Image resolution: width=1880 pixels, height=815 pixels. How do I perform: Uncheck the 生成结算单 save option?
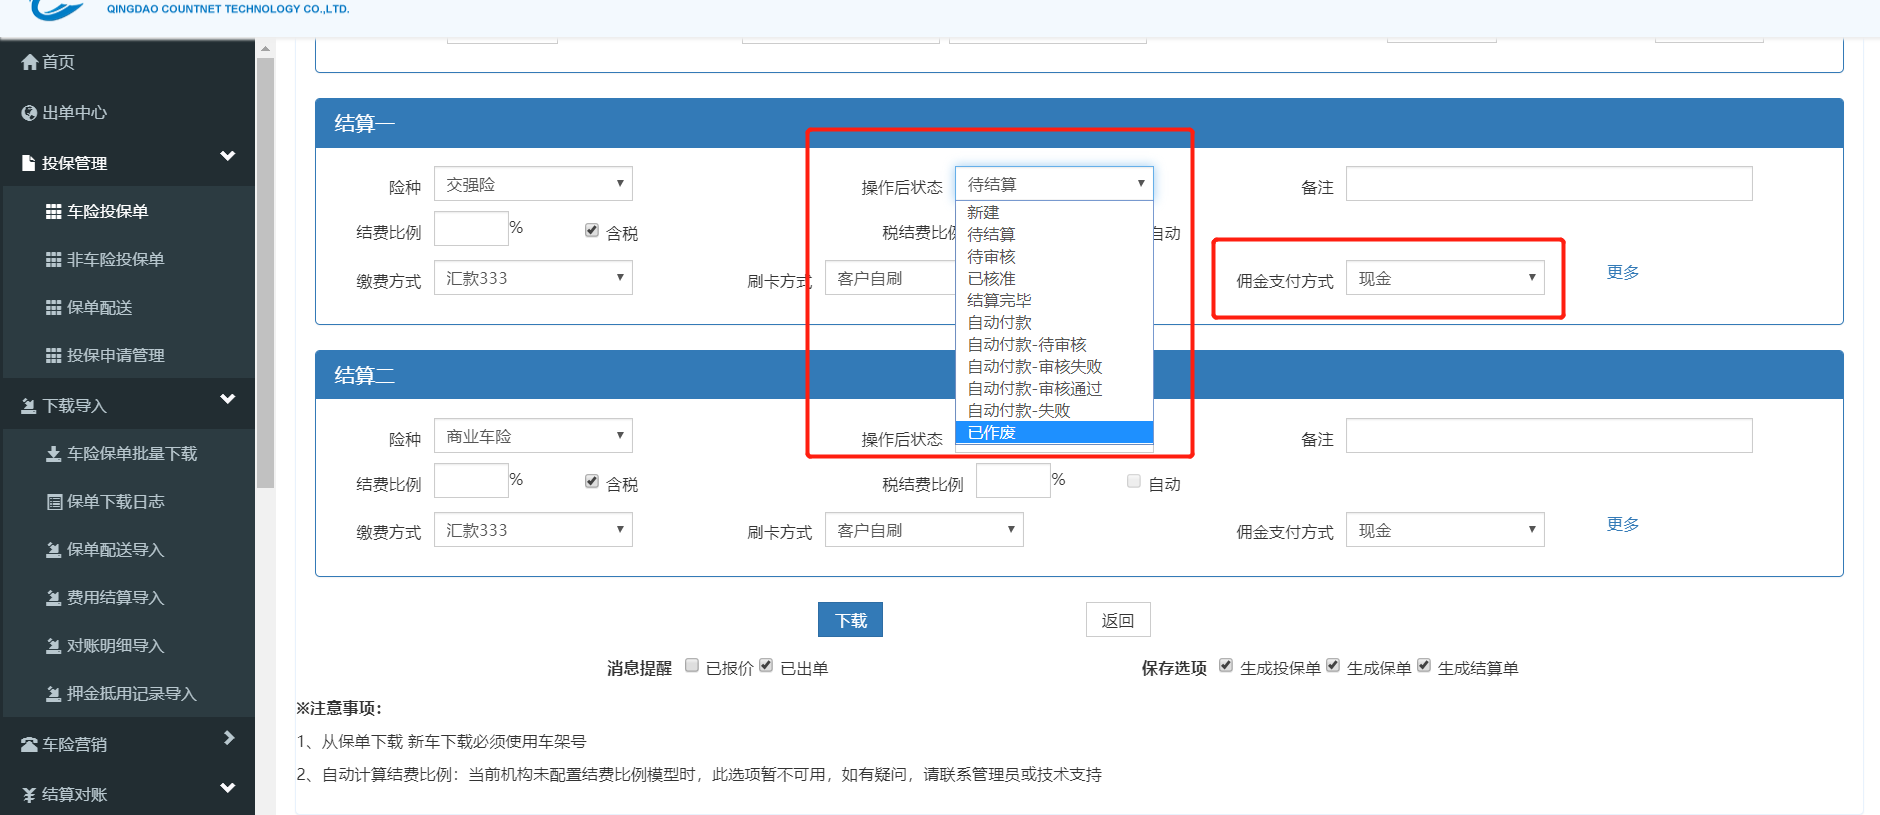[x=1424, y=665]
